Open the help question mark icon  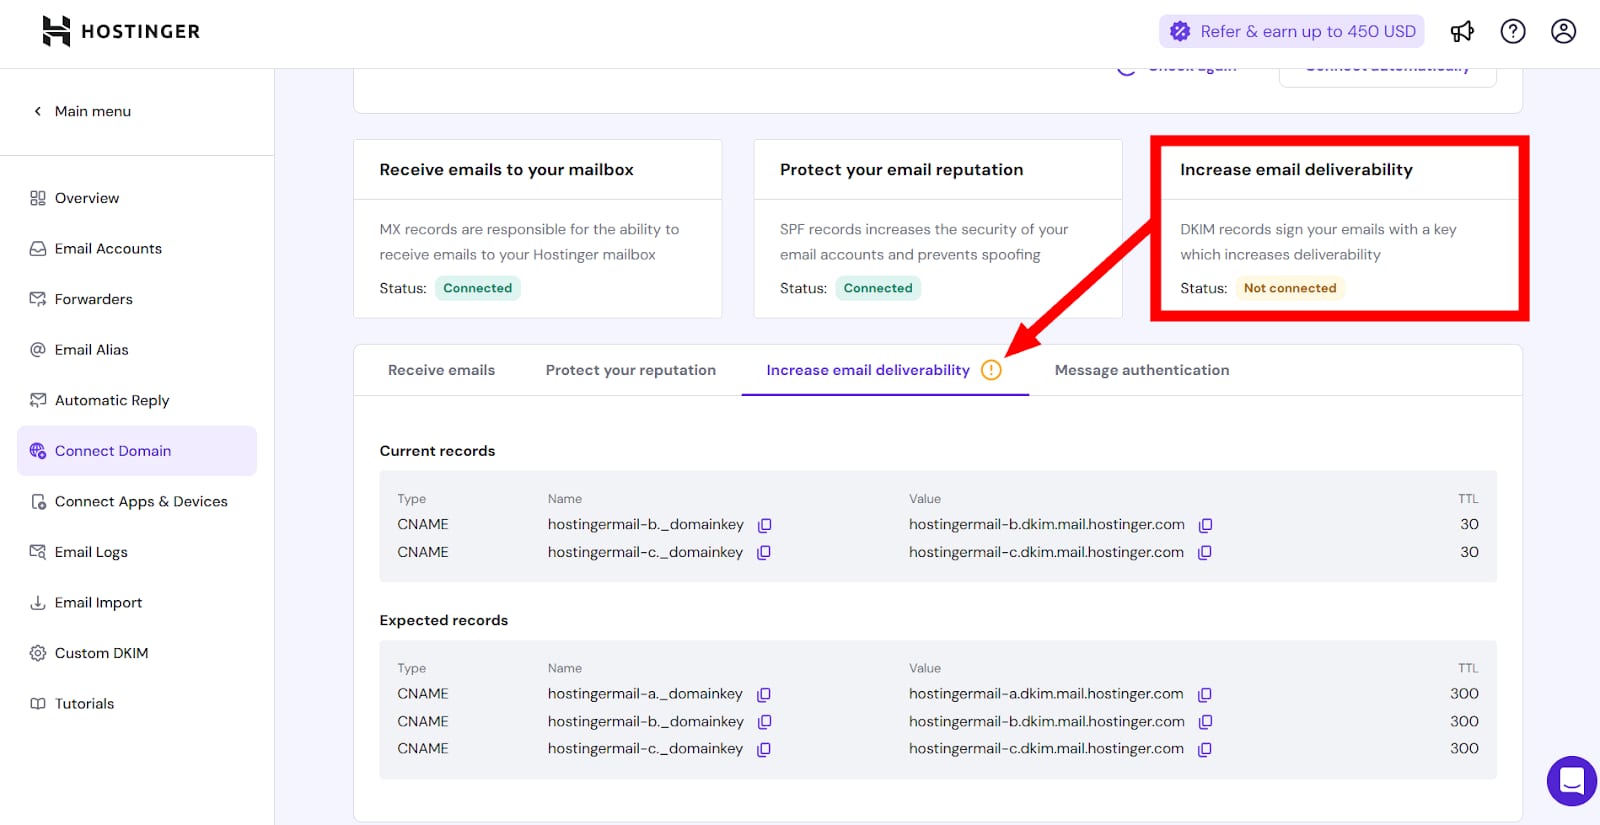point(1513,31)
